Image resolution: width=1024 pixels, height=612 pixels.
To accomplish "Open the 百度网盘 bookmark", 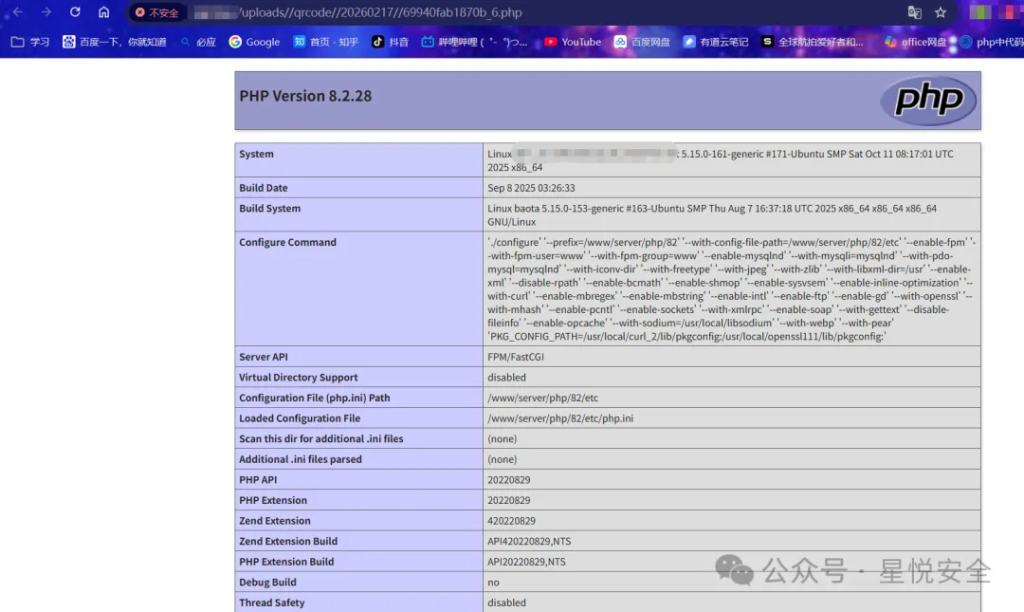I will 641,42.
